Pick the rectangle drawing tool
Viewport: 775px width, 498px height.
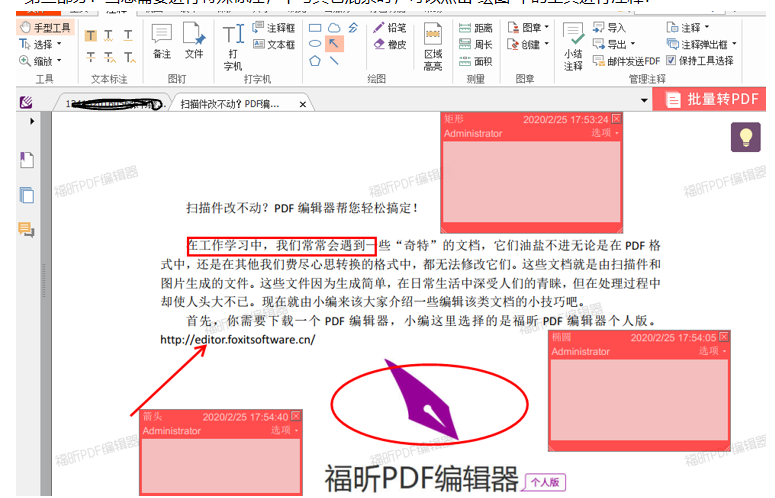(x=315, y=28)
